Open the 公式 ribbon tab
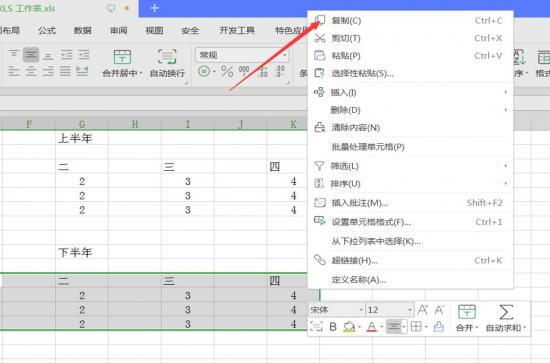This screenshot has width=550, height=363. (47, 31)
